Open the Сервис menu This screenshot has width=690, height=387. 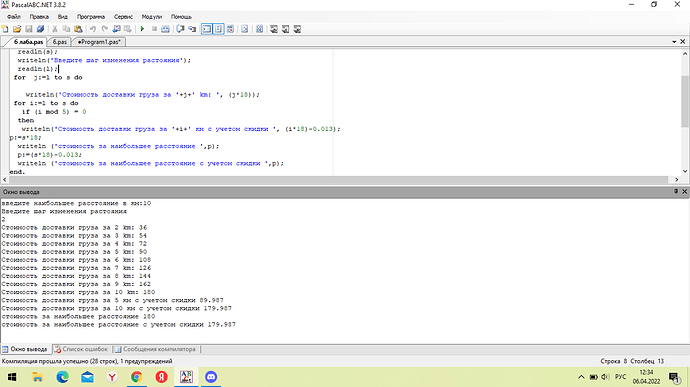click(x=123, y=17)
